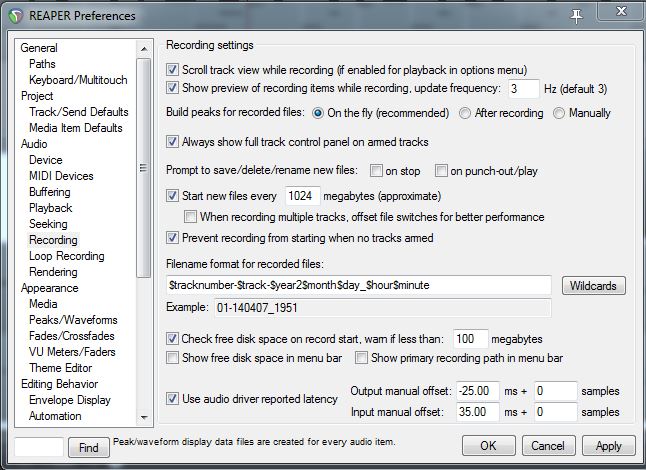The width and height of the screenshot is (646, 470).
Task: Open Rendering preferences page
Action: click(x=53, y=272)
